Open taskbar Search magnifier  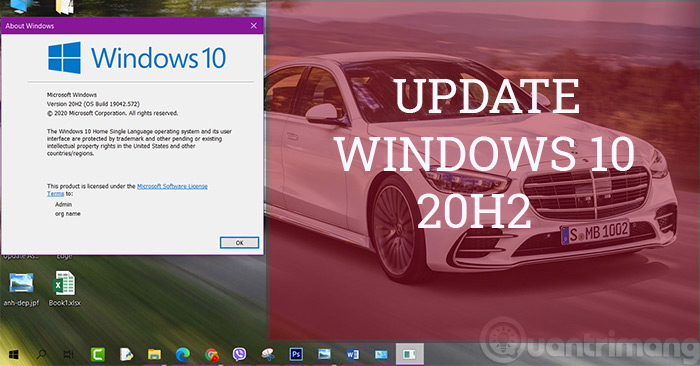click(42, 355)
